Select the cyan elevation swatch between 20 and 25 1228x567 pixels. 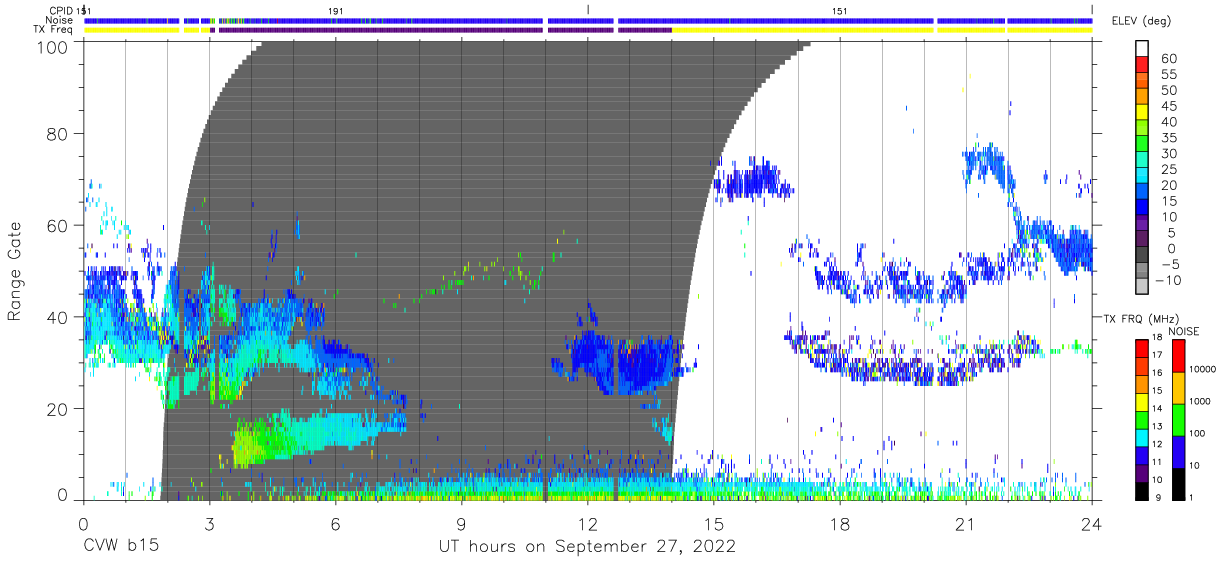coord(1142,177)
